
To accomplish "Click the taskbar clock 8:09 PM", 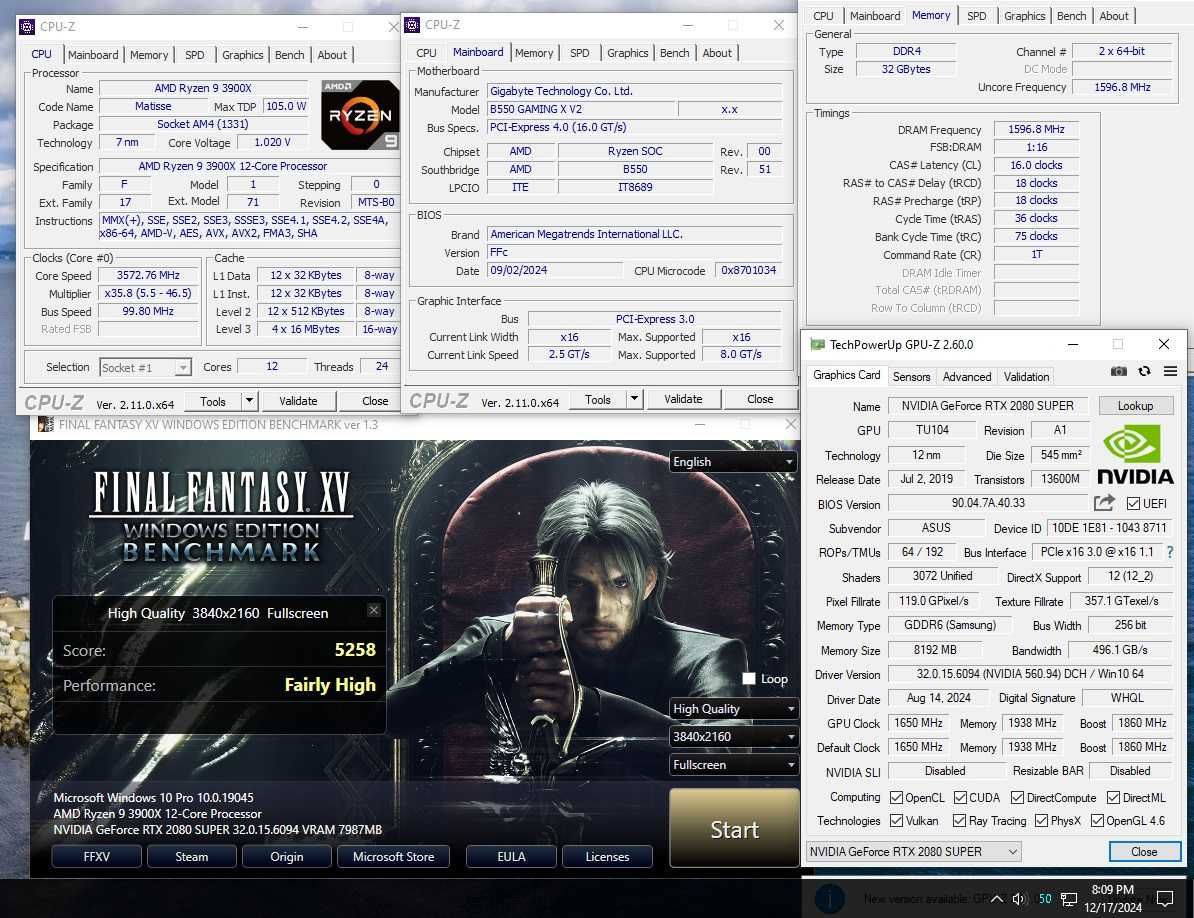I will tap(1113, 889).
